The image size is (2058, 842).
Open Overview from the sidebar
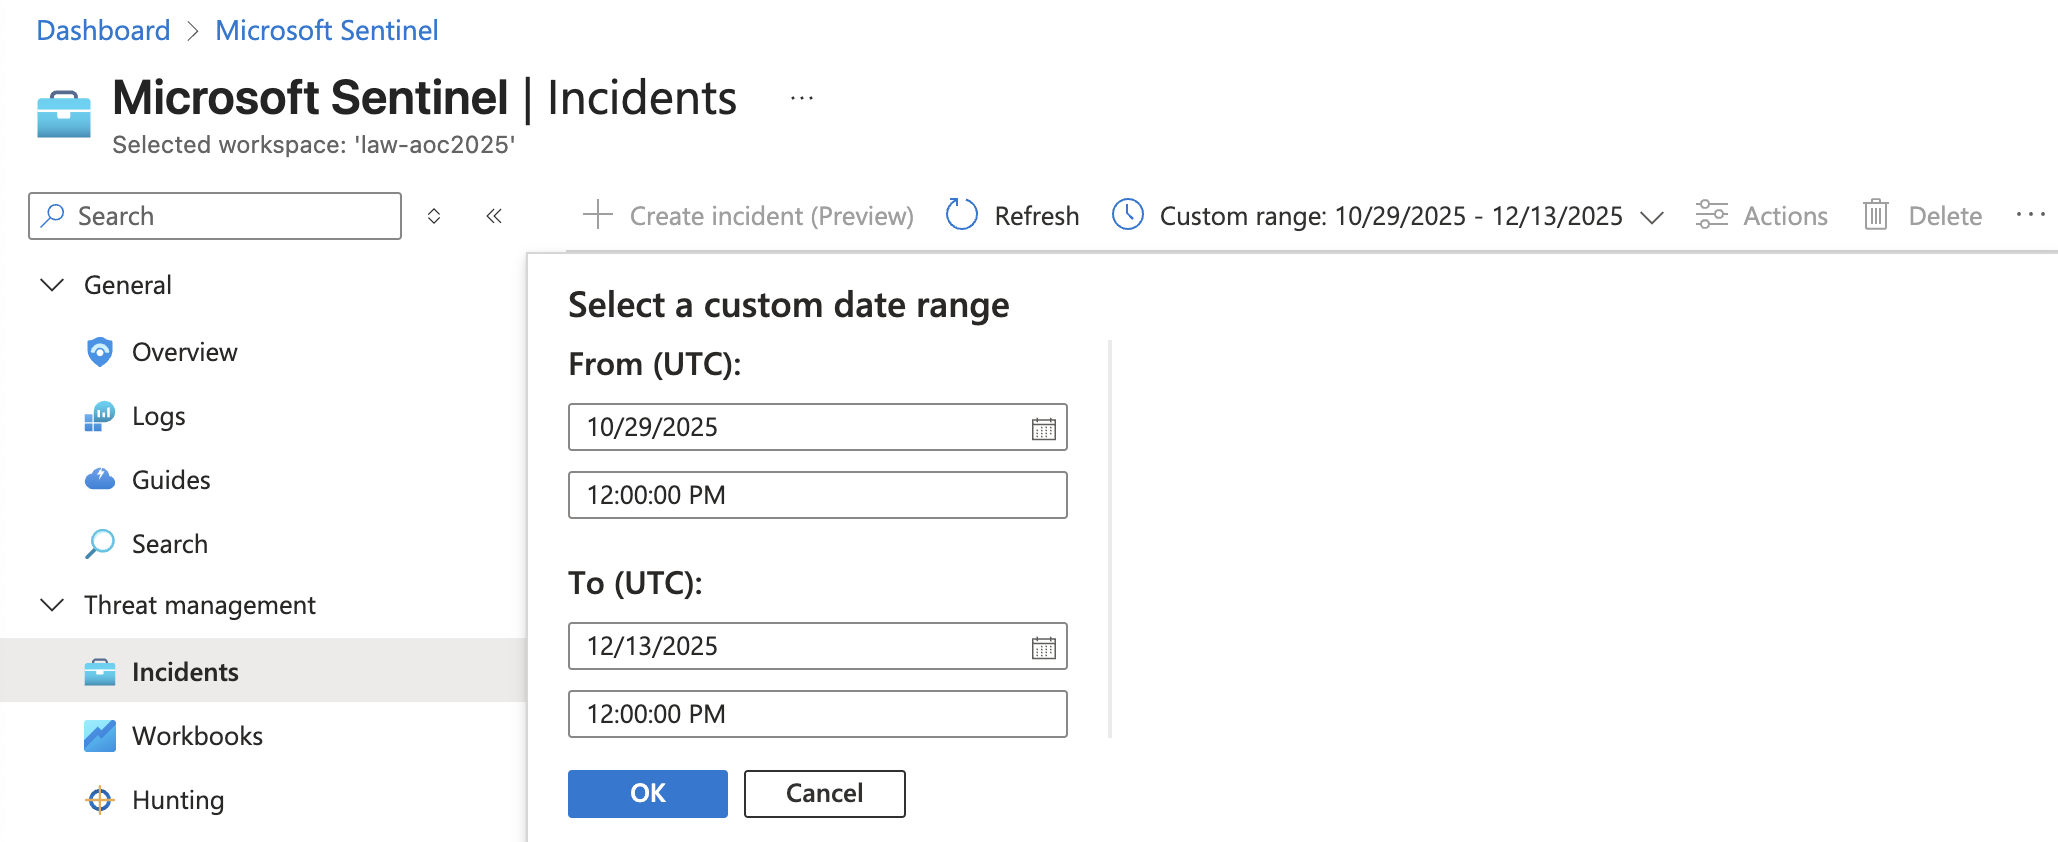pyautogui.click(x=184, y=352)
